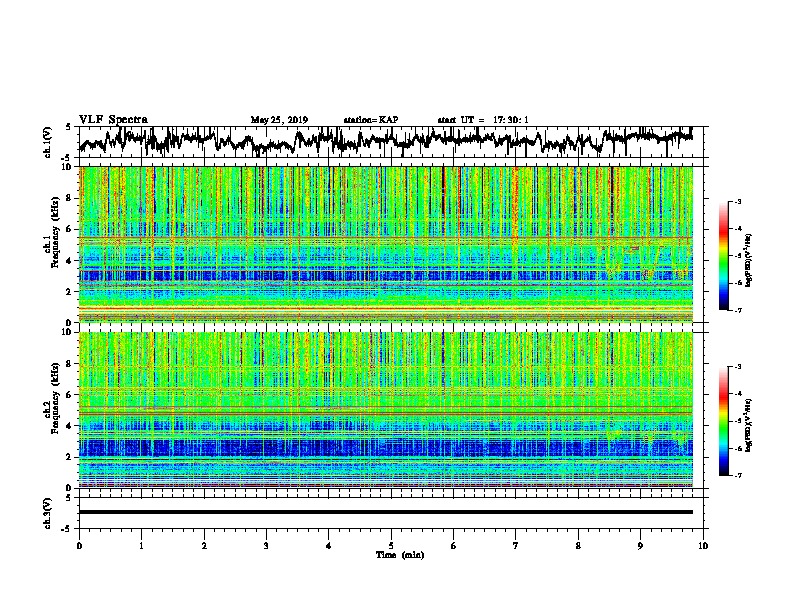Click the time axis tick label '1'

[x=141, y=545]
